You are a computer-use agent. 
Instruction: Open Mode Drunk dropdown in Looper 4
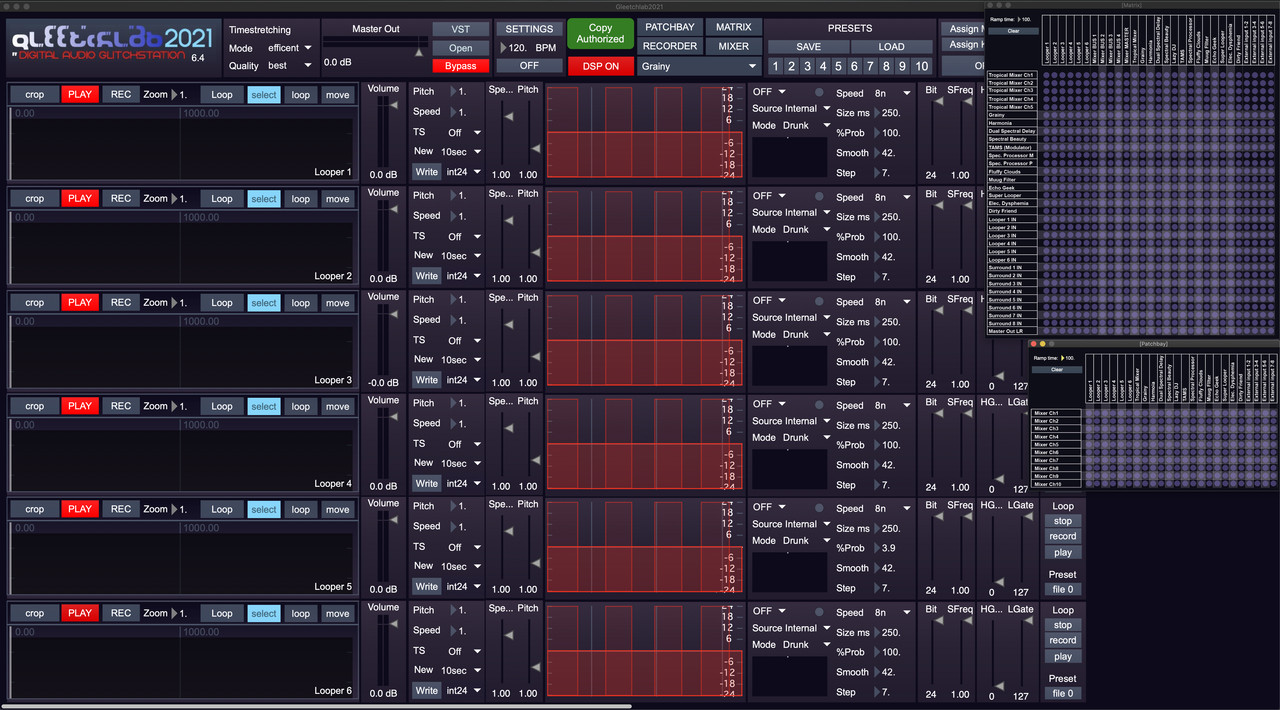pos(805,437)
